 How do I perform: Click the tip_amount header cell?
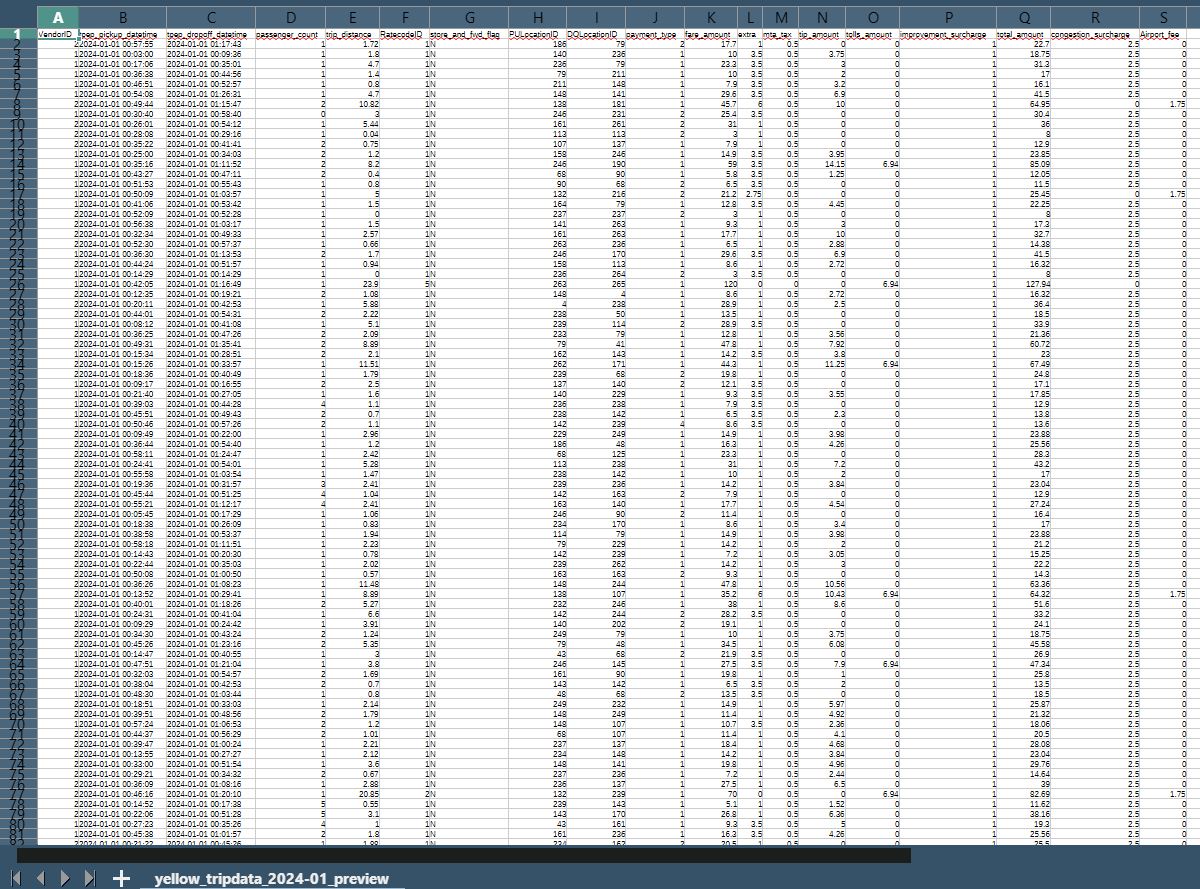click(823, 34)
